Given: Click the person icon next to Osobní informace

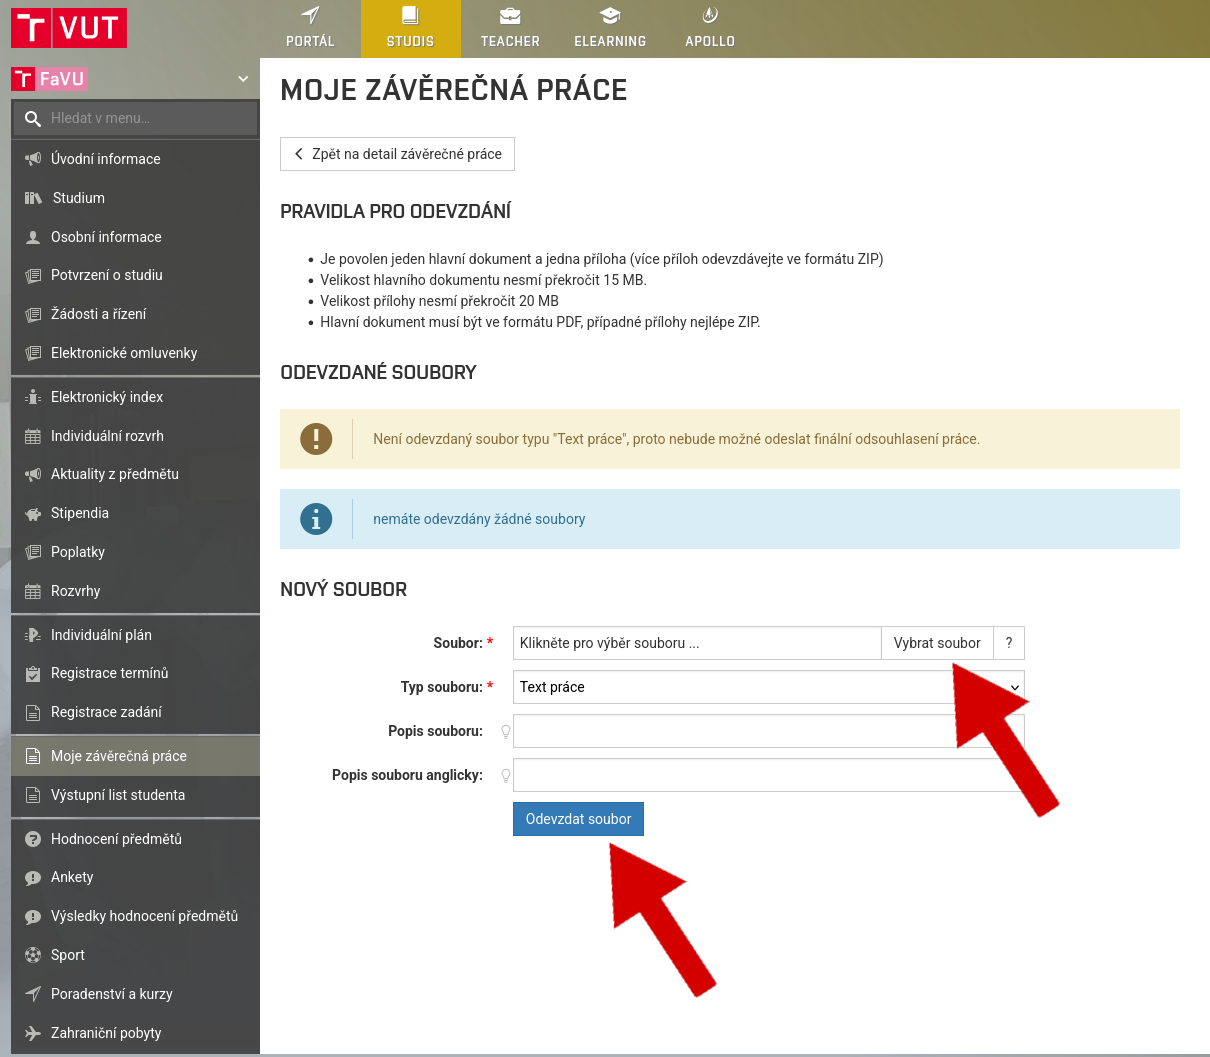Looking at the screenshot, I should click(x=33, y=237).
